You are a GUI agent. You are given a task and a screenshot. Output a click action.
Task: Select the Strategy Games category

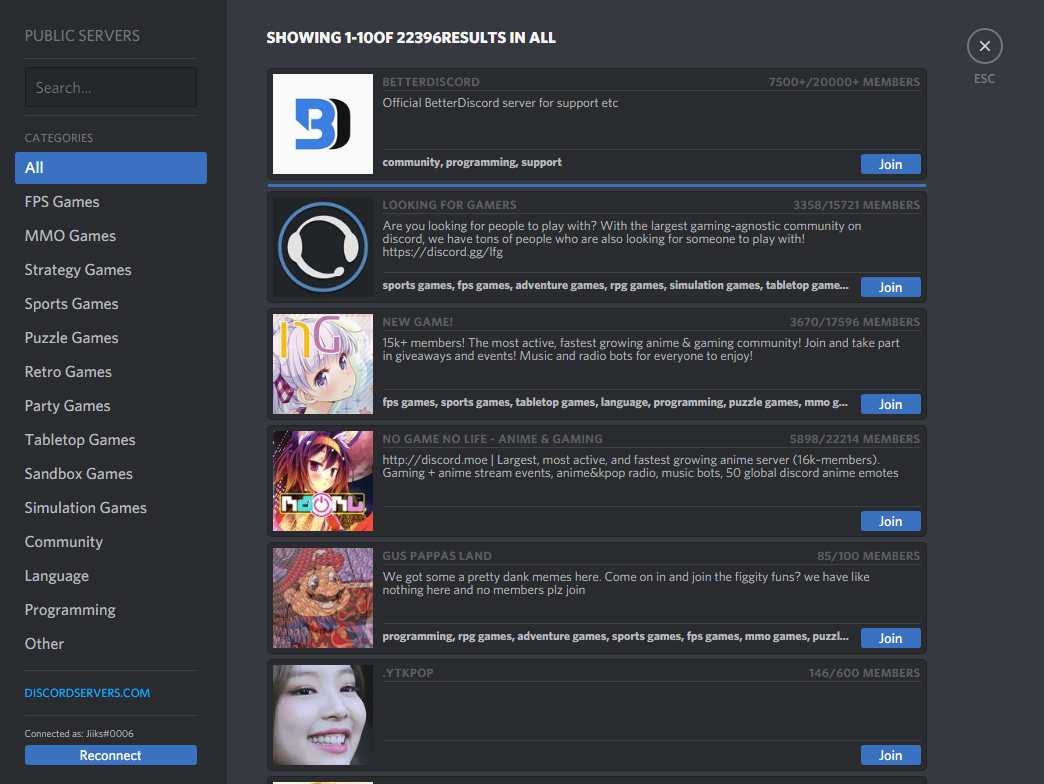point(111,270)
